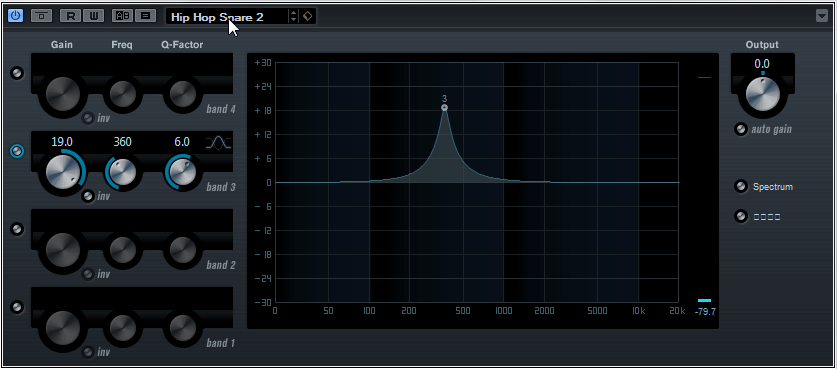837x369 pixels.
Task: Switch A/B settings comparison button
Action: pos(122,16)
